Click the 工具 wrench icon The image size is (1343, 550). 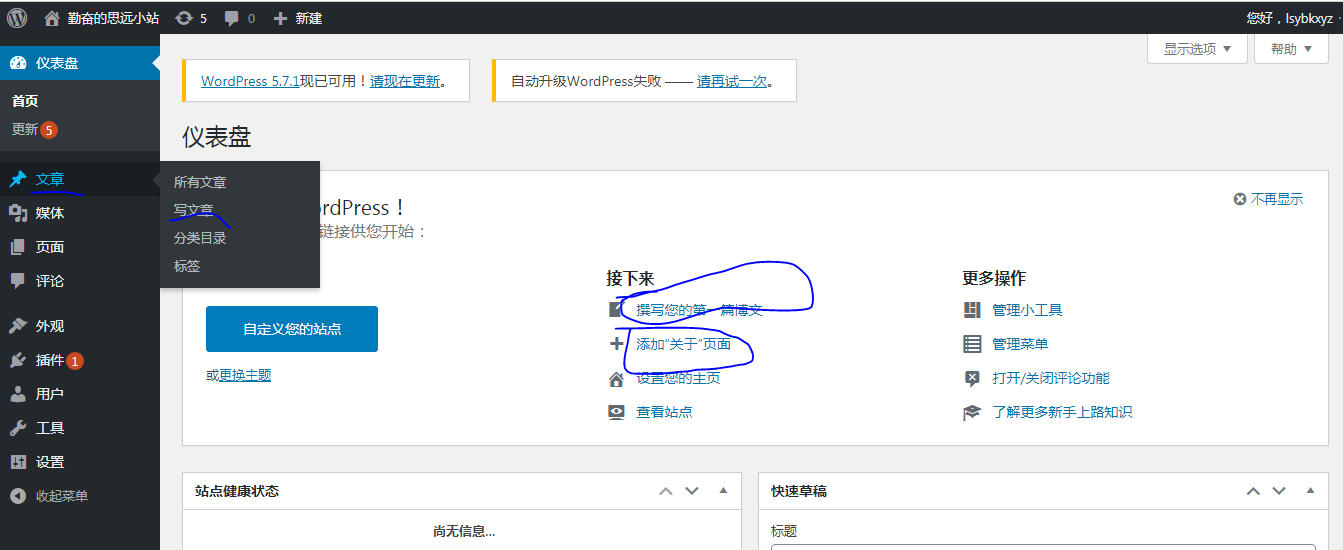pos(18,428)
